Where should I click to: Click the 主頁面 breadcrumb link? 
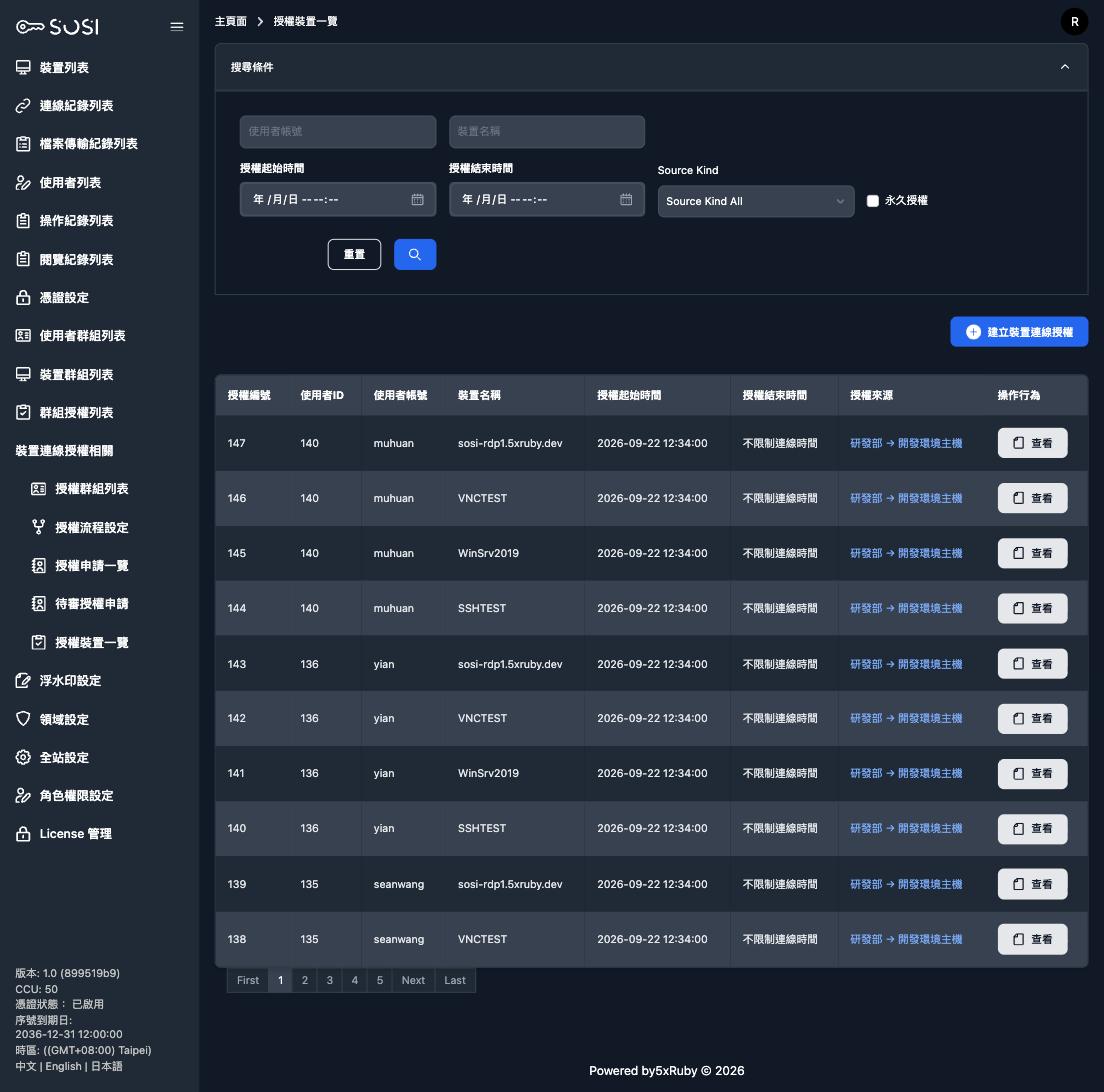pos(231,21)
